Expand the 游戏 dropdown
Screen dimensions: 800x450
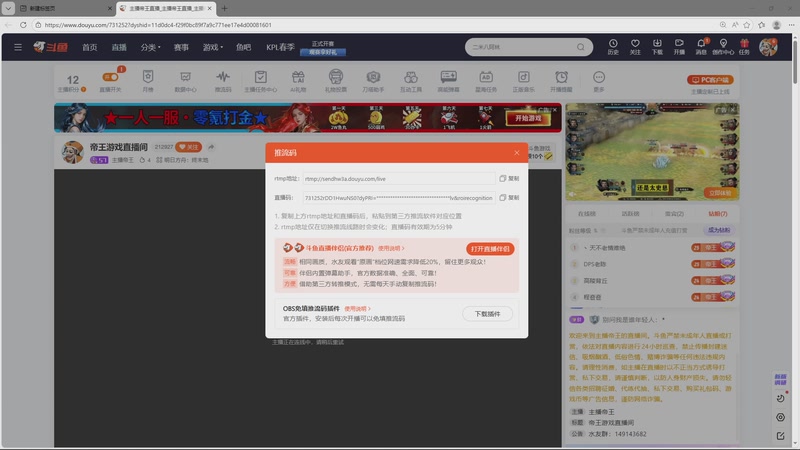[x=213, y=47]
